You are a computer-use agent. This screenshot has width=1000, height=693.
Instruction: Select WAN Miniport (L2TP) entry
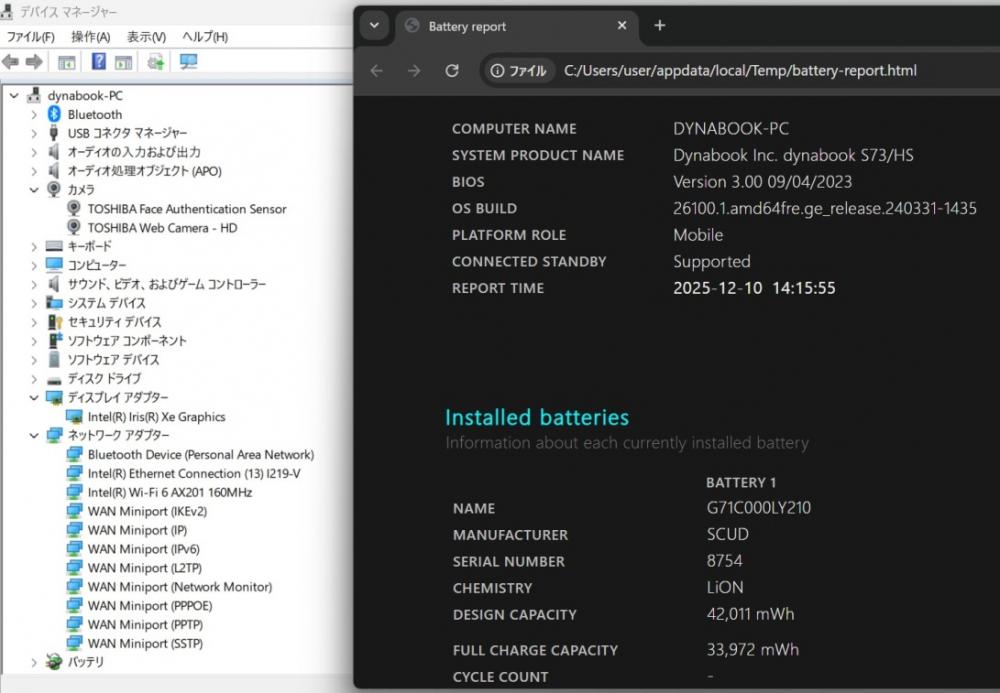(145, 568)
